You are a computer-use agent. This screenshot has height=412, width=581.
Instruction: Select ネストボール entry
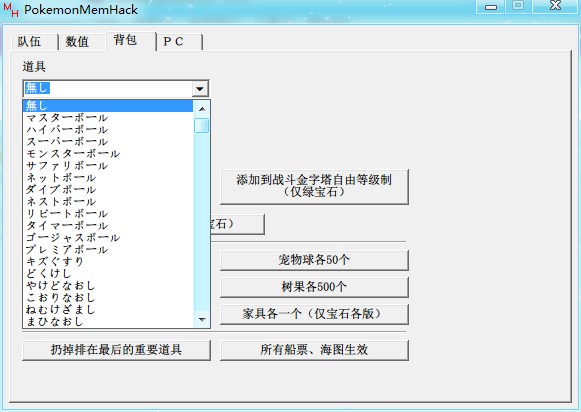coord(109,202)
